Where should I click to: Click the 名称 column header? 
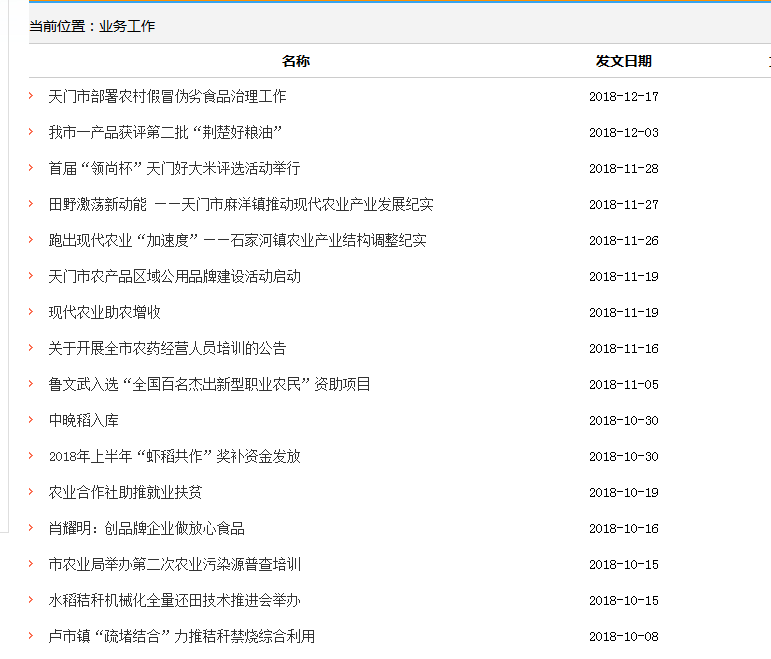(296, 61)
